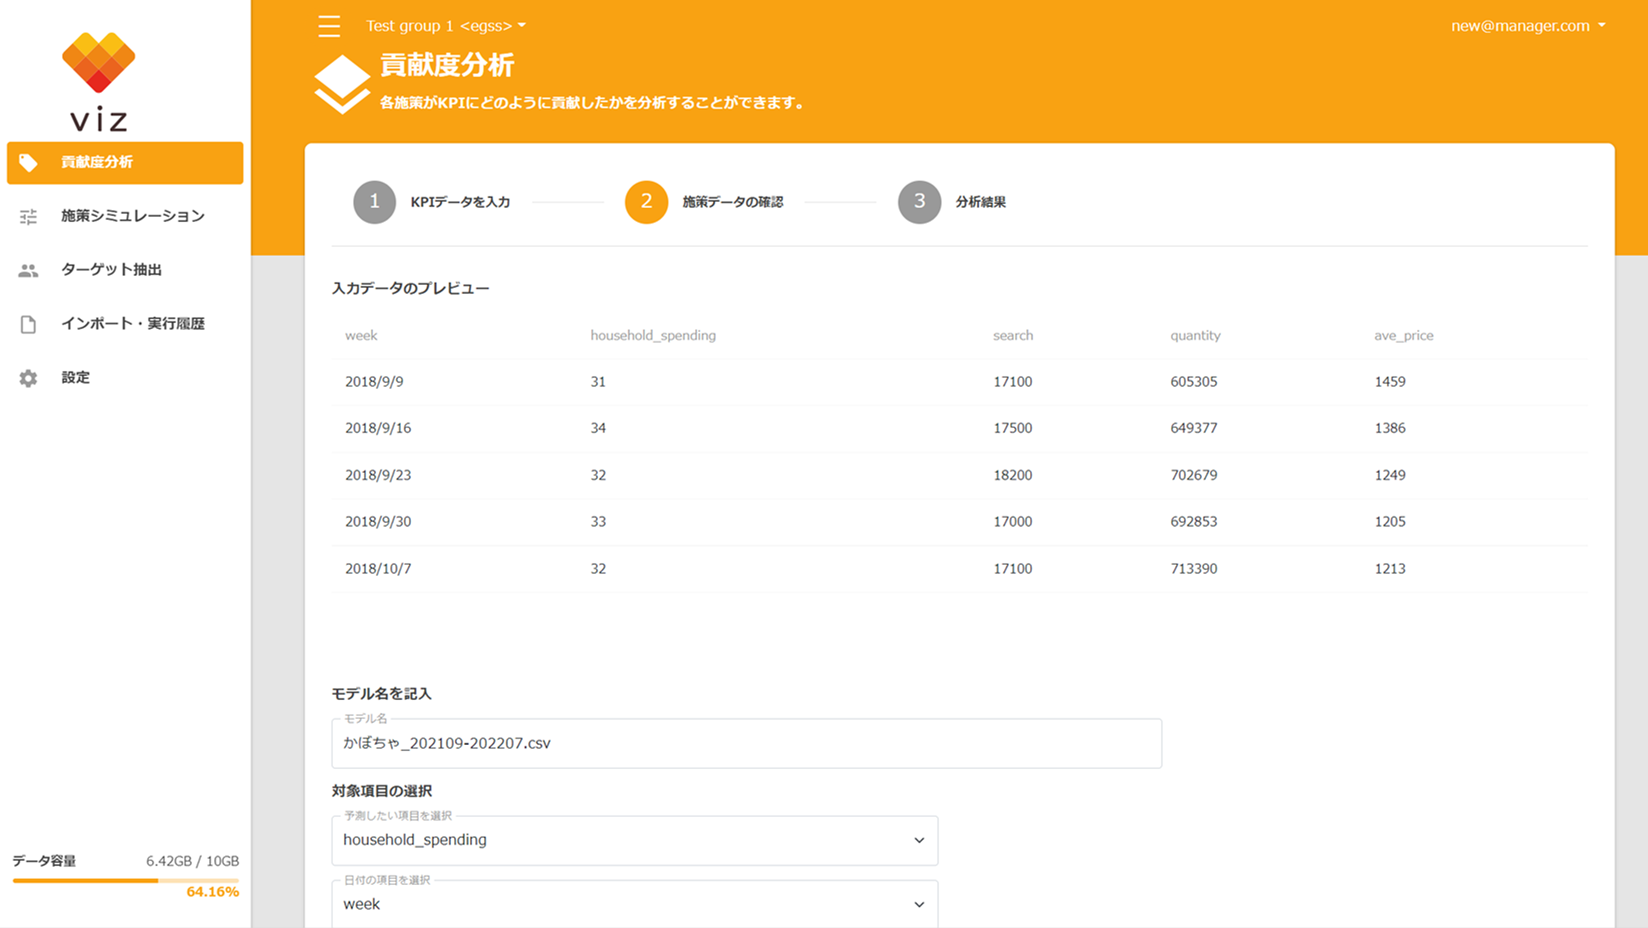Click the モデル名を記入 heading

(x=382, y=694)
